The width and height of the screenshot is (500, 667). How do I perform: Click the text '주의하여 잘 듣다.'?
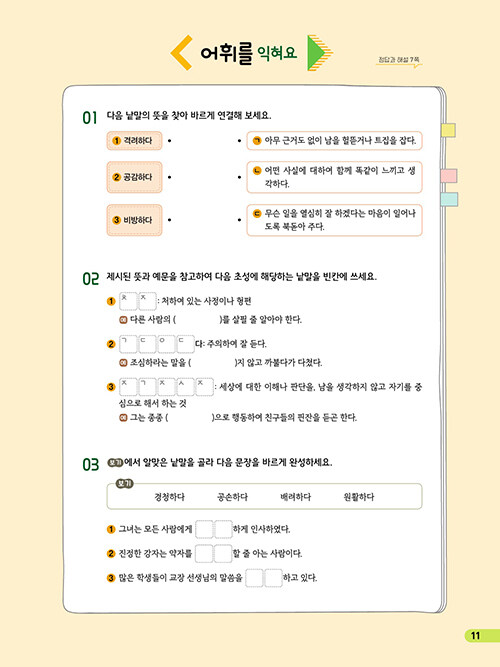237,344
